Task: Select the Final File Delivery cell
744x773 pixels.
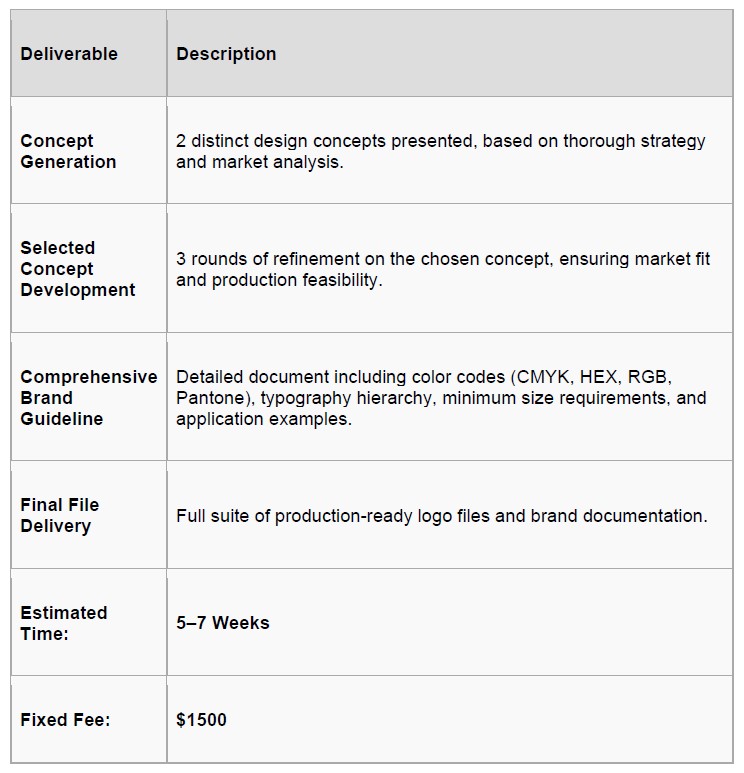Action: (x=60, y=515)
